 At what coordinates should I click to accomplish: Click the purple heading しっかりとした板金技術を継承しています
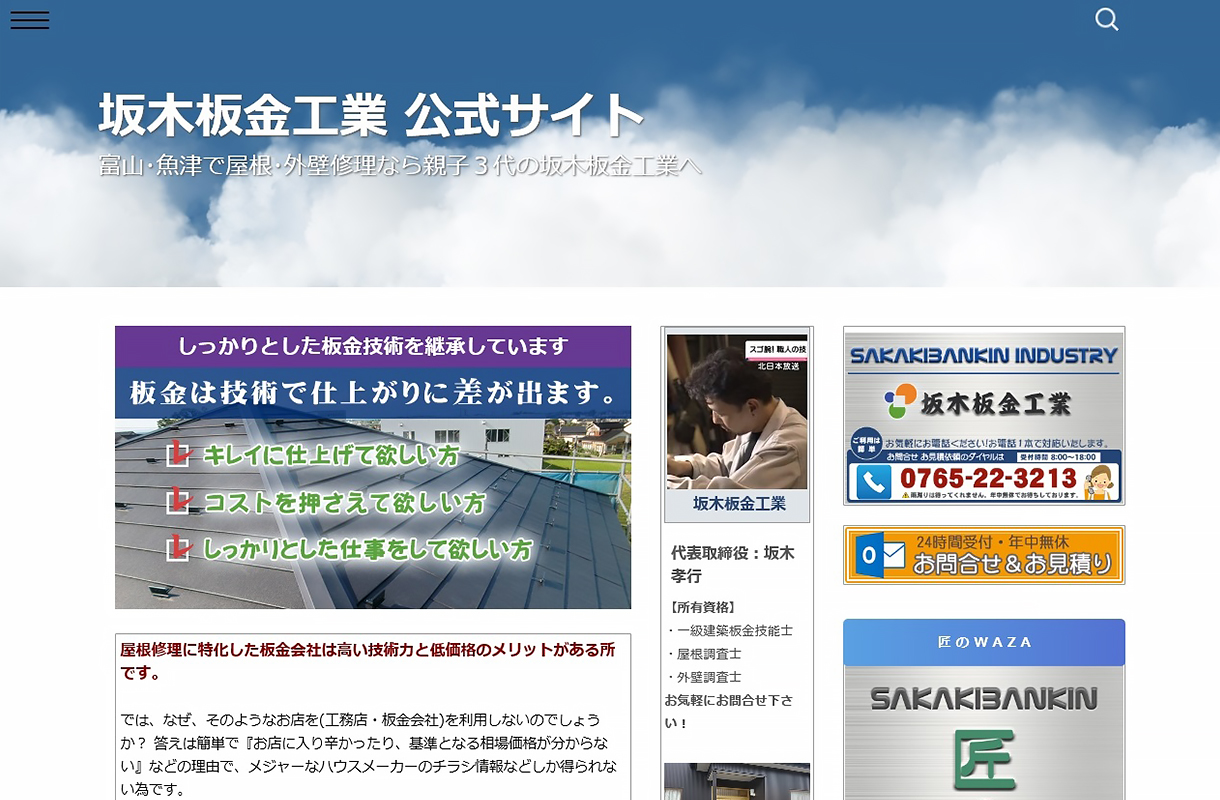373,346
